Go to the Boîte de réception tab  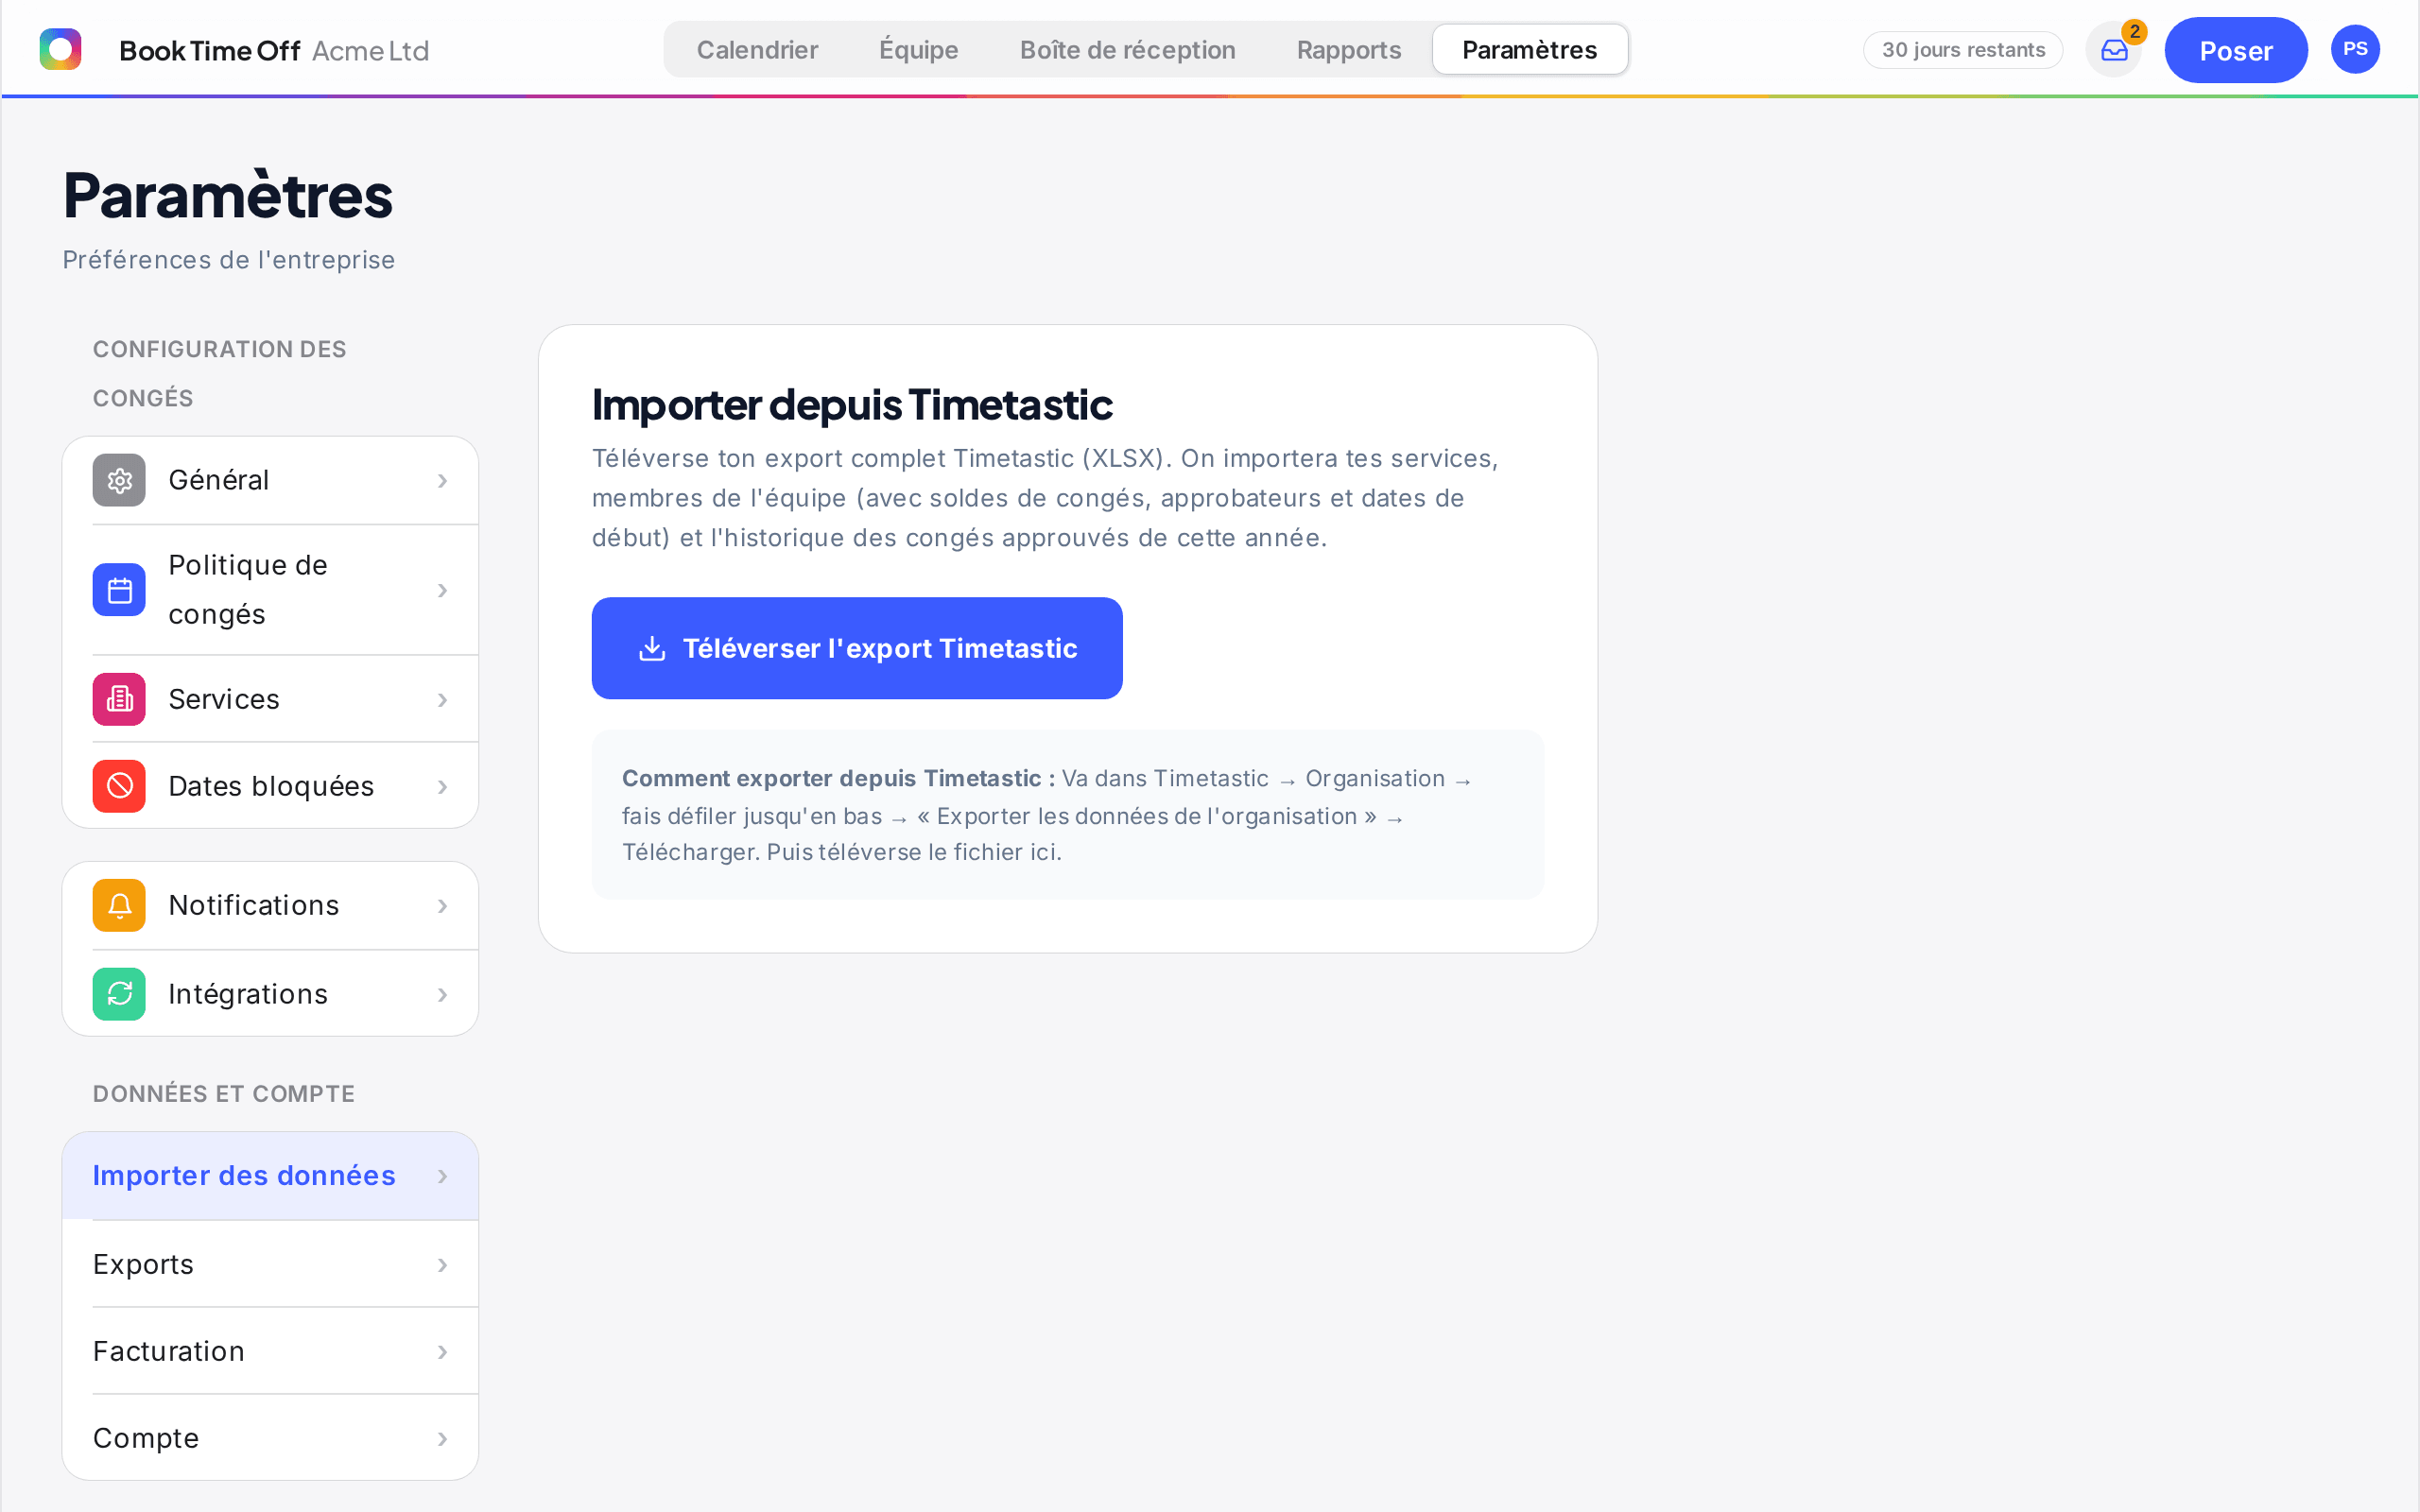click(1127, 50)
